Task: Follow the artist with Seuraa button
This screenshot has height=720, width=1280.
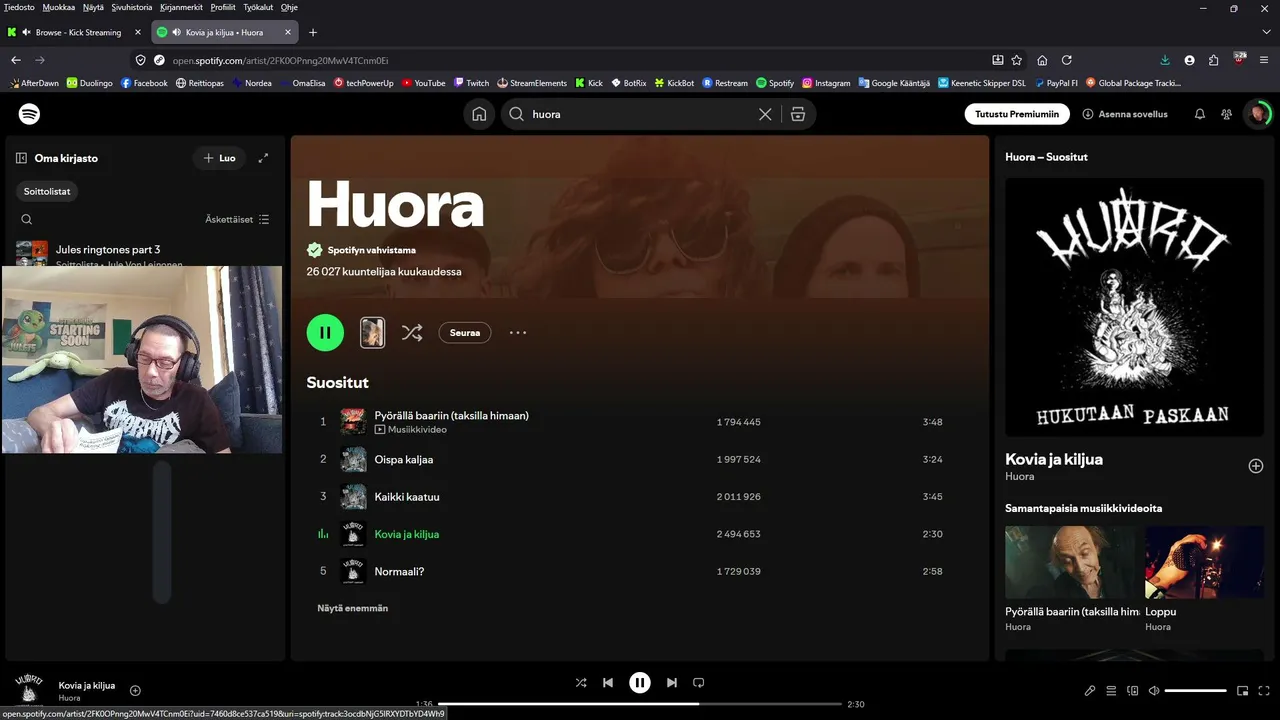Action: (x=465, y=333)
